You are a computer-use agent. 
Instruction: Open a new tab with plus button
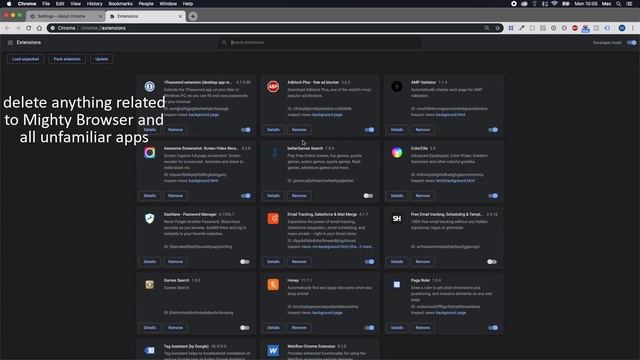pos(193,16)
